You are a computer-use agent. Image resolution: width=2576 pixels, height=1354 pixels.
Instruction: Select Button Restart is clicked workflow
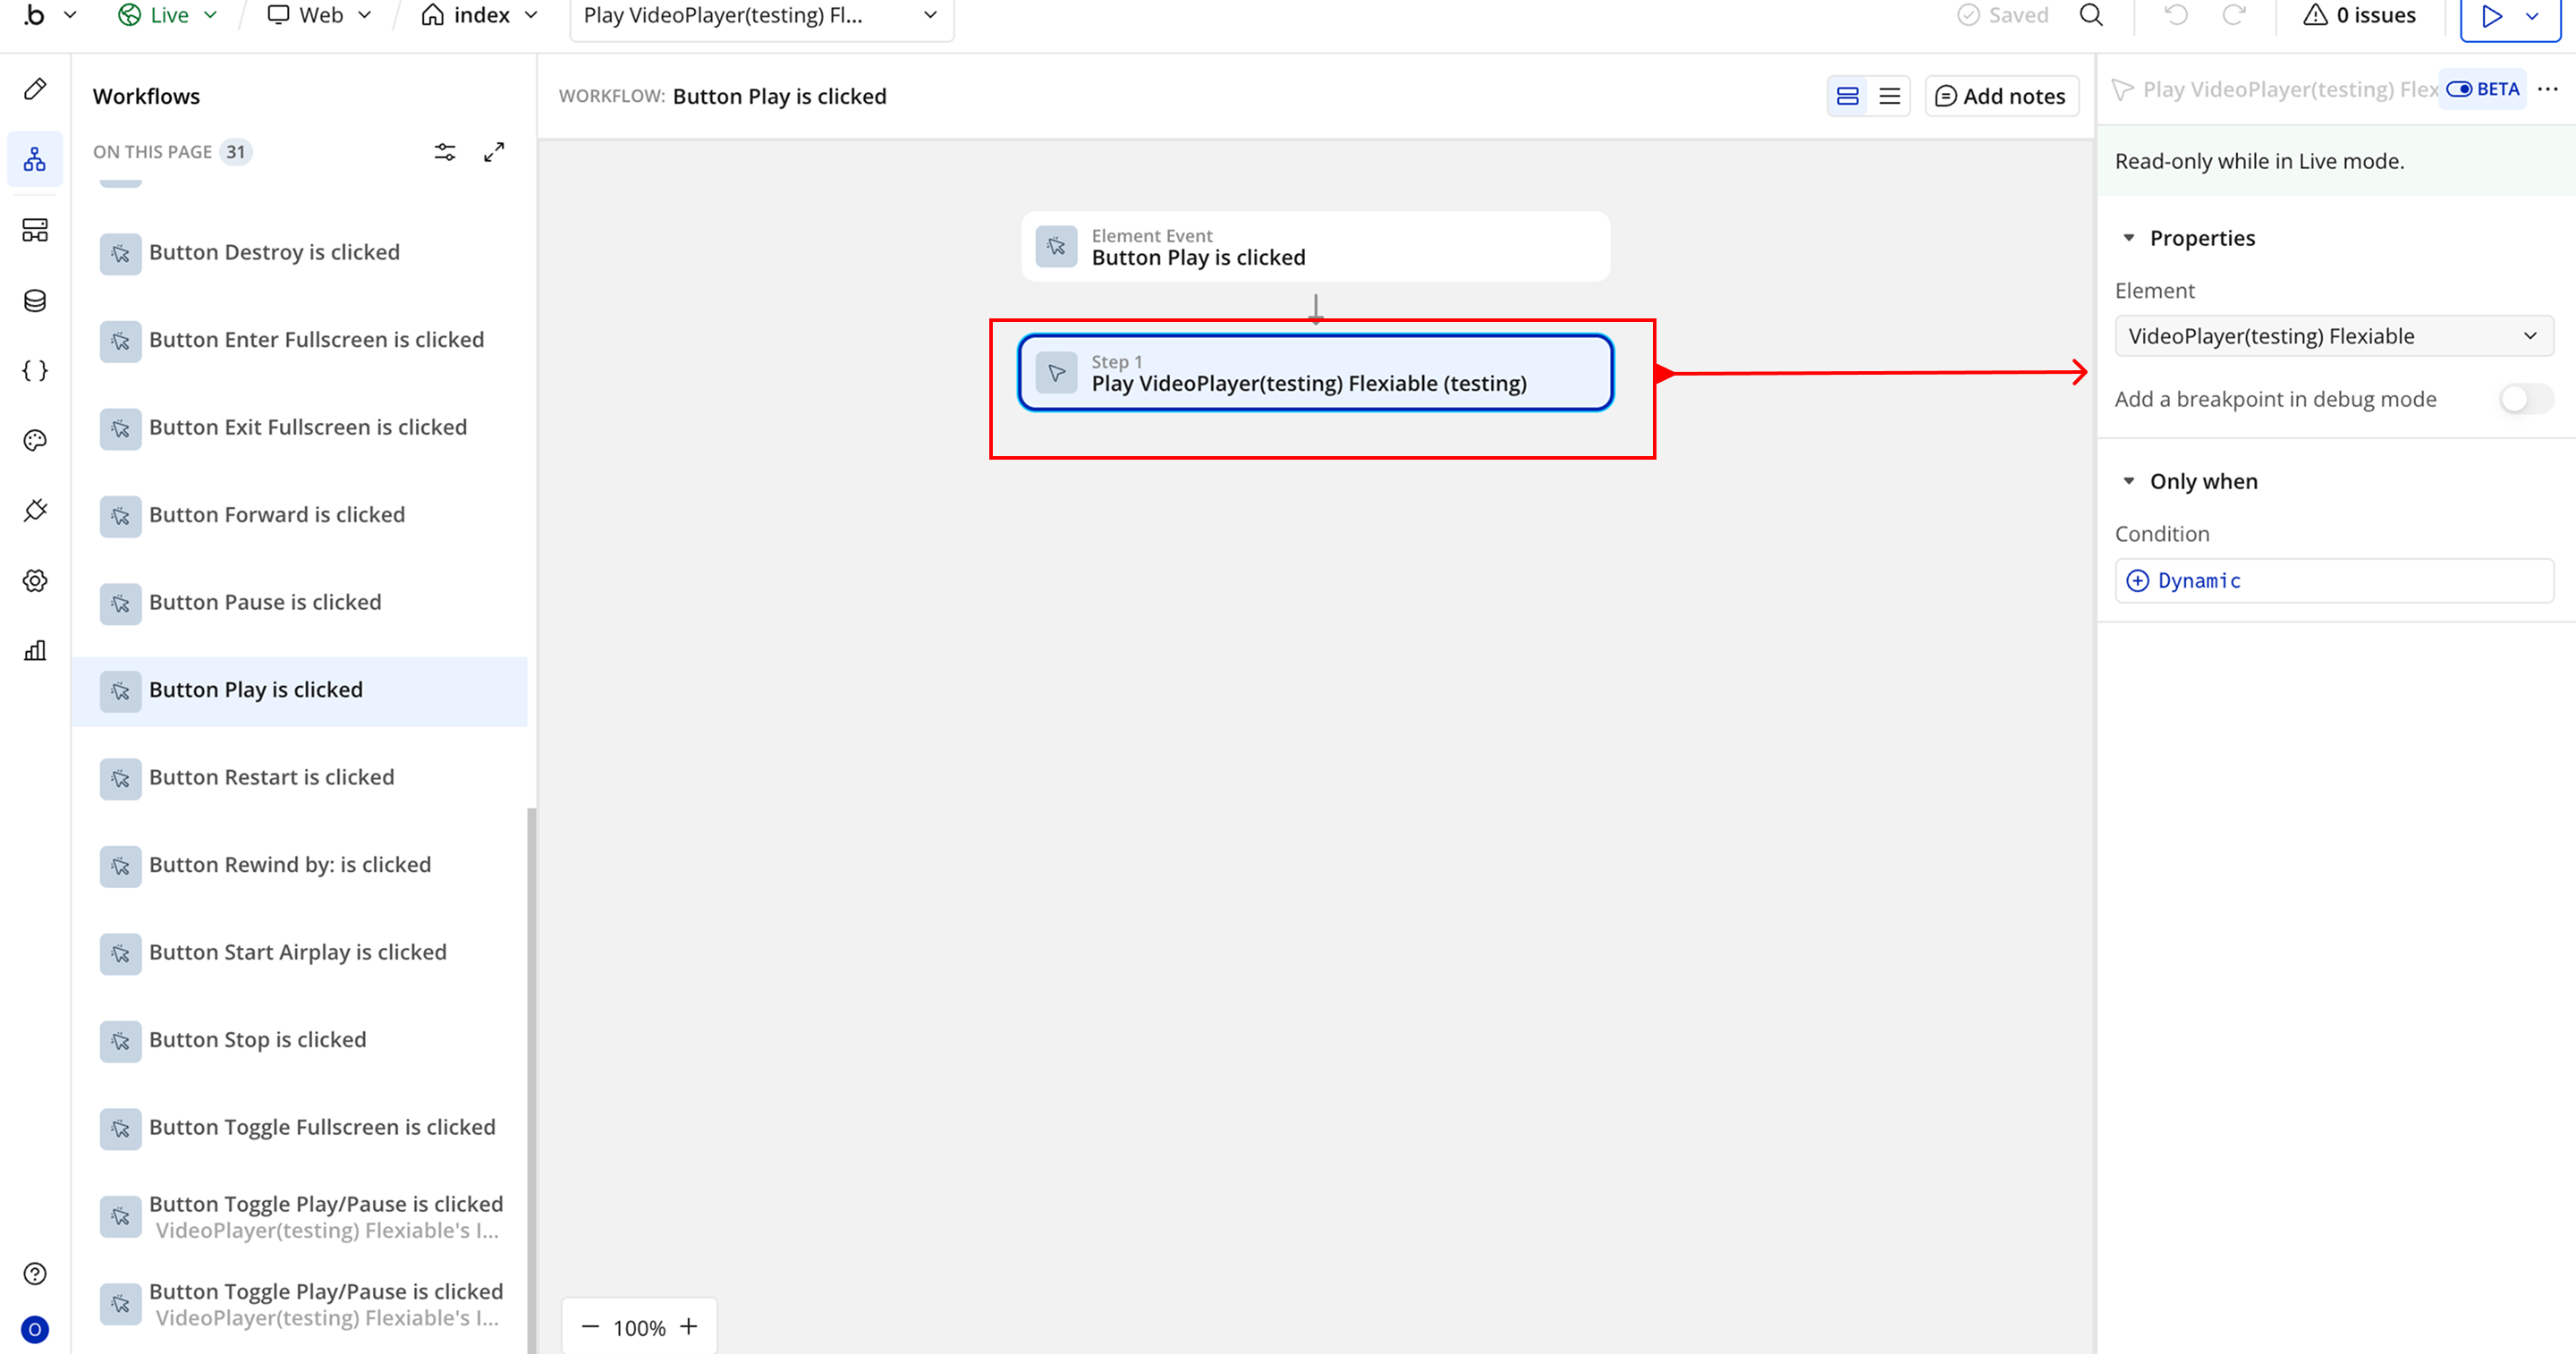click(271, 777)
